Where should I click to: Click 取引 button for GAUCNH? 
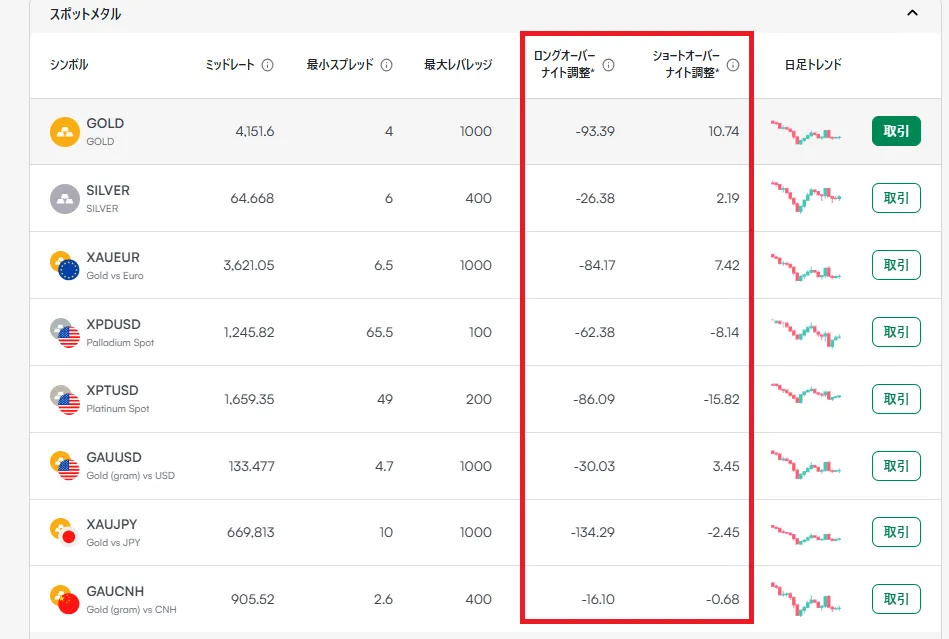(x=896, y=599)
